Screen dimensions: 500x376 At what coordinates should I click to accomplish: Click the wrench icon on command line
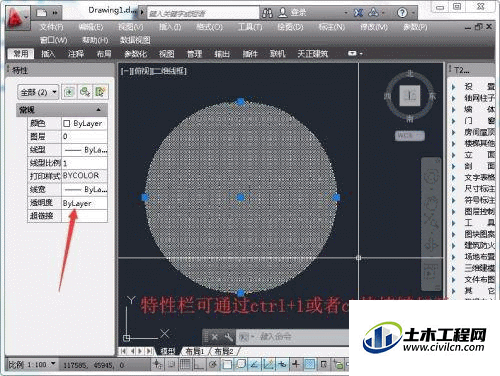(x=229, y=337)
